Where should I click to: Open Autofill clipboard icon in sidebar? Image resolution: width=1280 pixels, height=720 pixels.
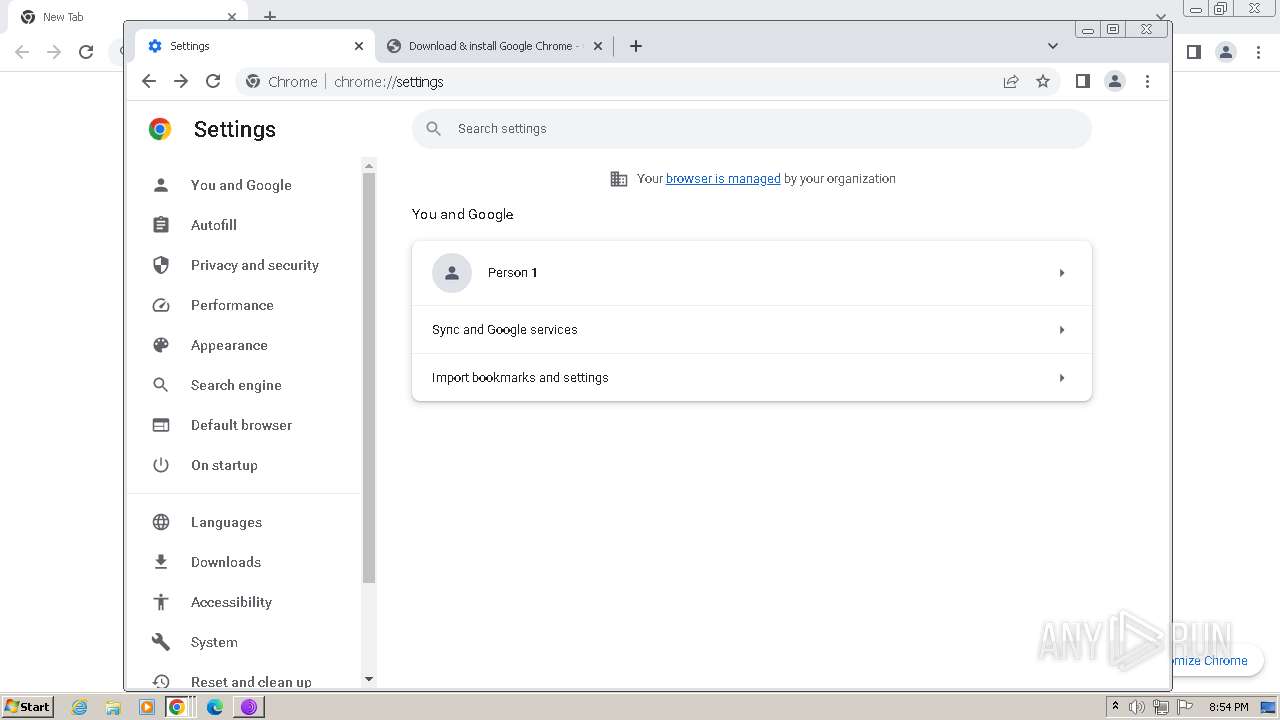pos(160,225)
